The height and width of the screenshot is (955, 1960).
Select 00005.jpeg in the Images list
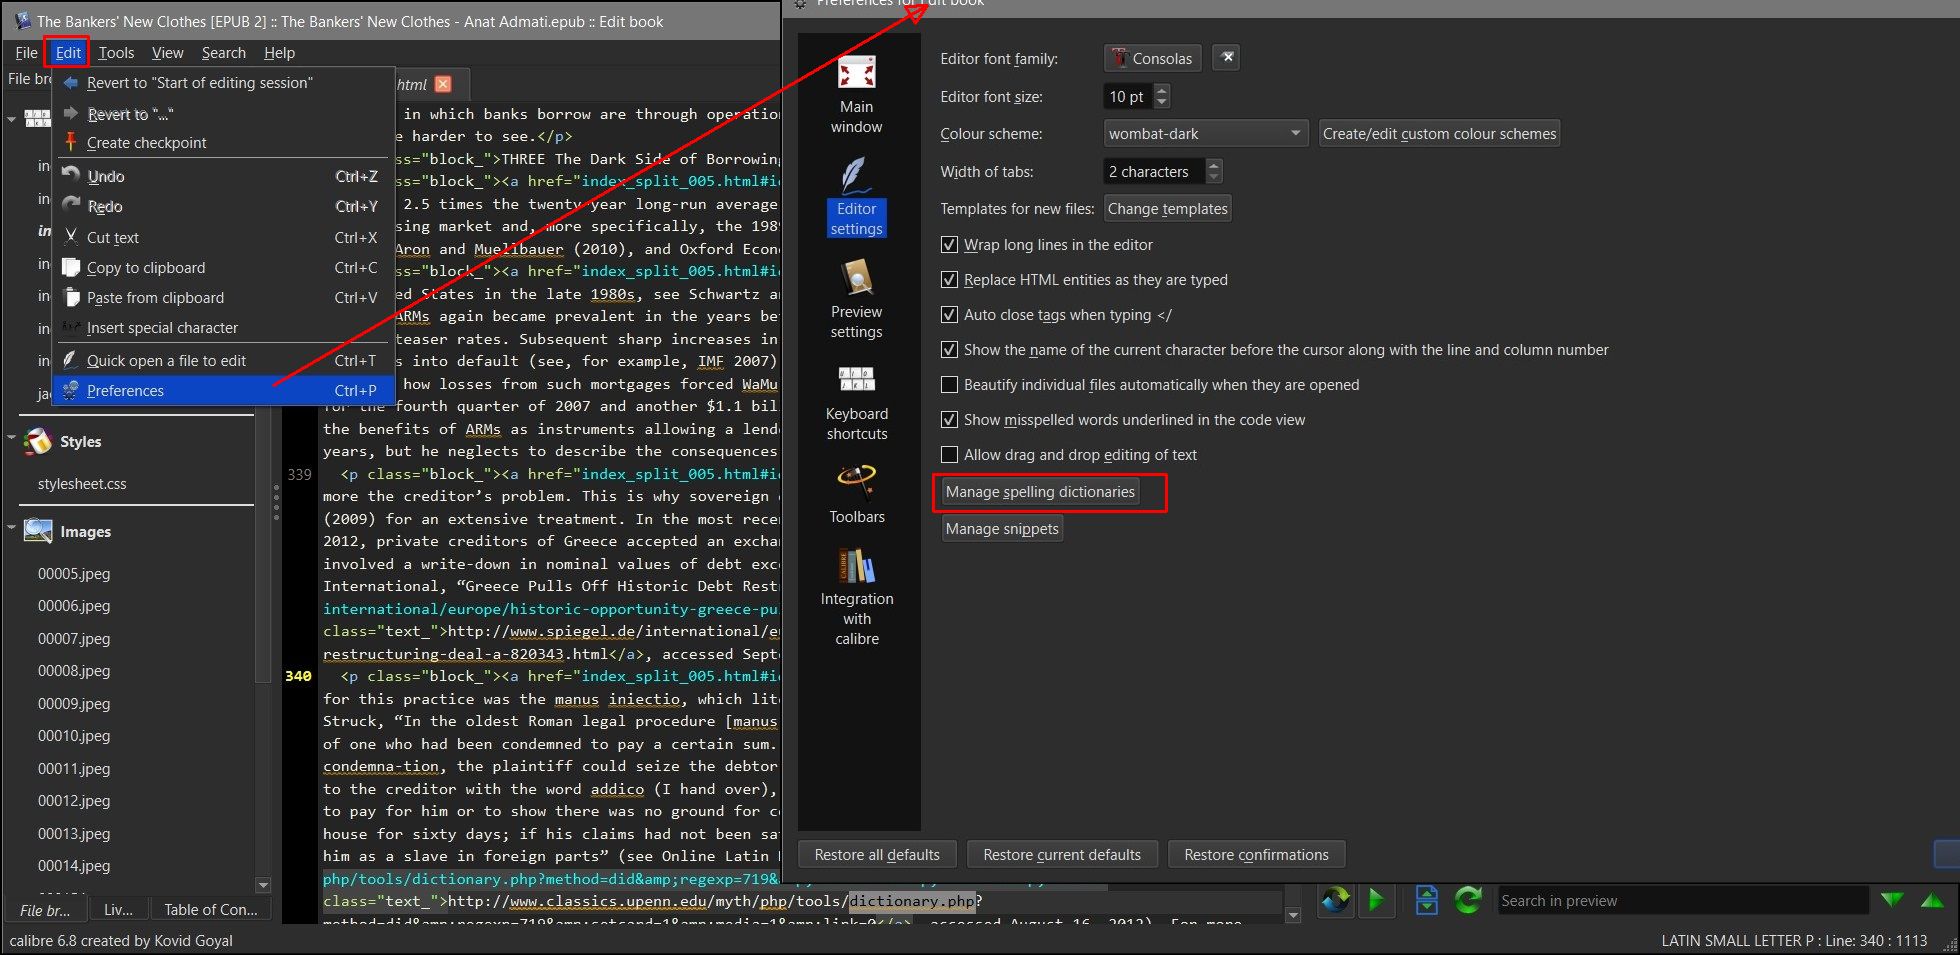pyautogui.click(x=74, y=574)
